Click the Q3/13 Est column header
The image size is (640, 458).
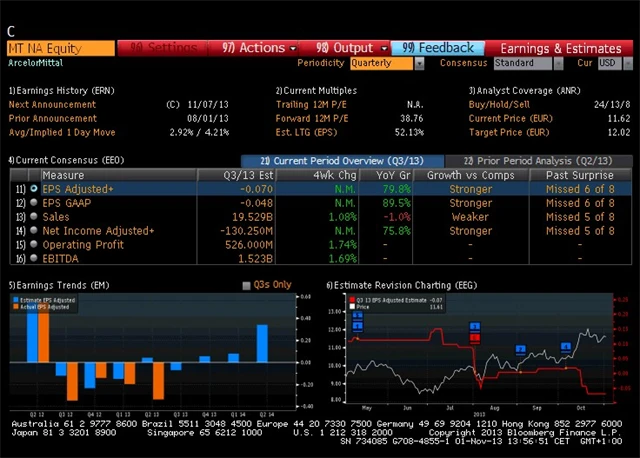coord(237,175)
